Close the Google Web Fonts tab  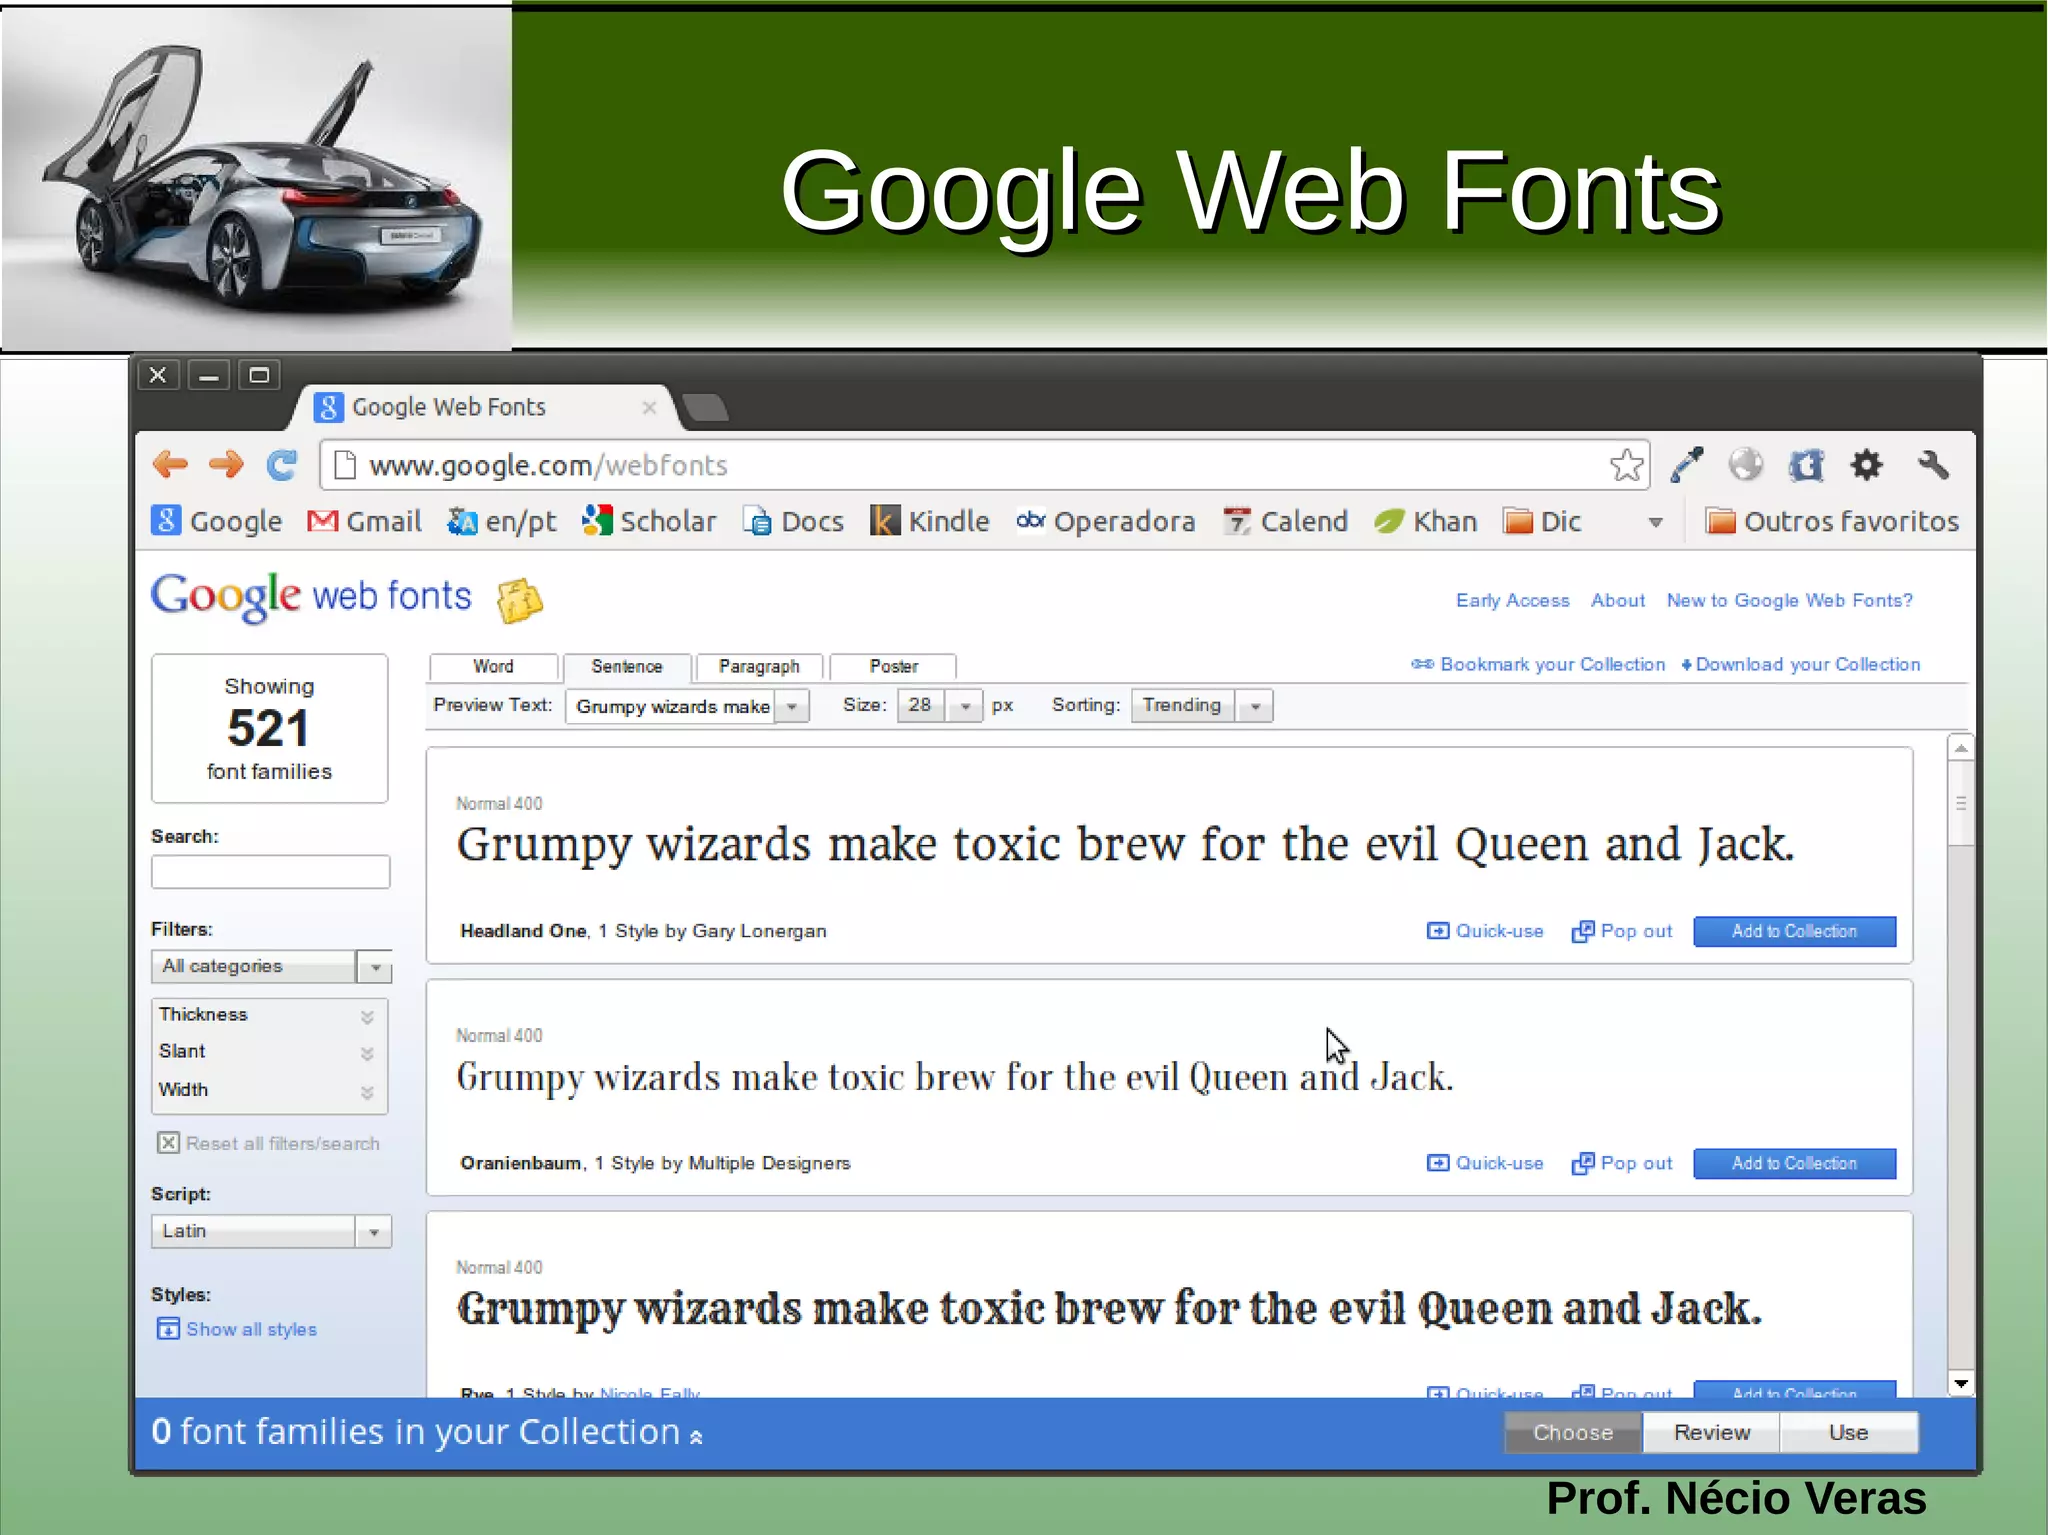pos(649,407)
